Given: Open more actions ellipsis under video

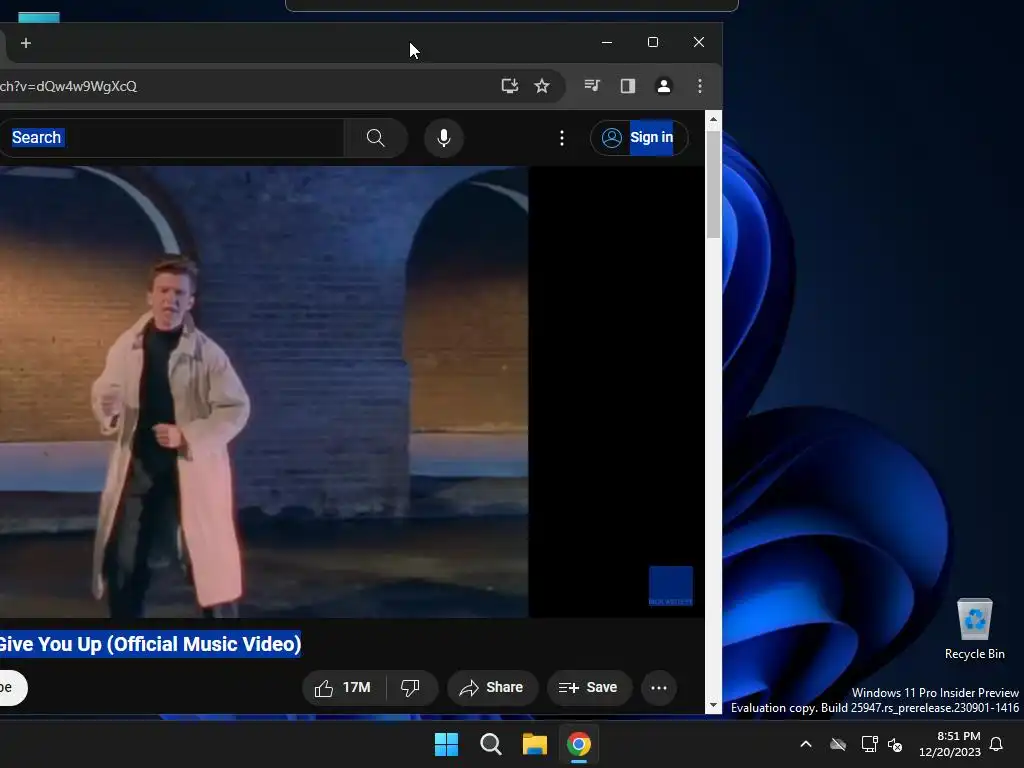Looking at the screenshot, I should [658, 688].
